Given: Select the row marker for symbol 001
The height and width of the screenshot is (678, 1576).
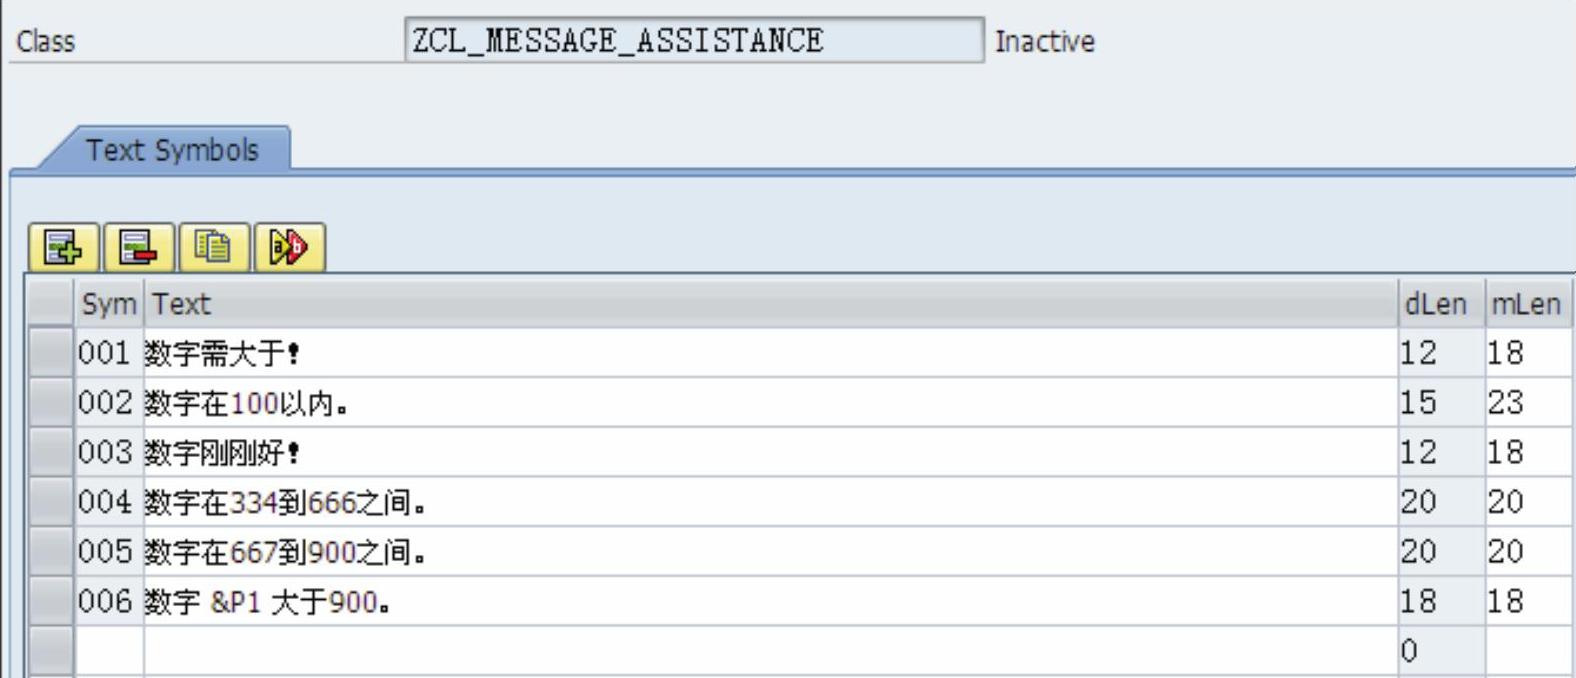Looking at the screenshot, I should tap(50, 353).
